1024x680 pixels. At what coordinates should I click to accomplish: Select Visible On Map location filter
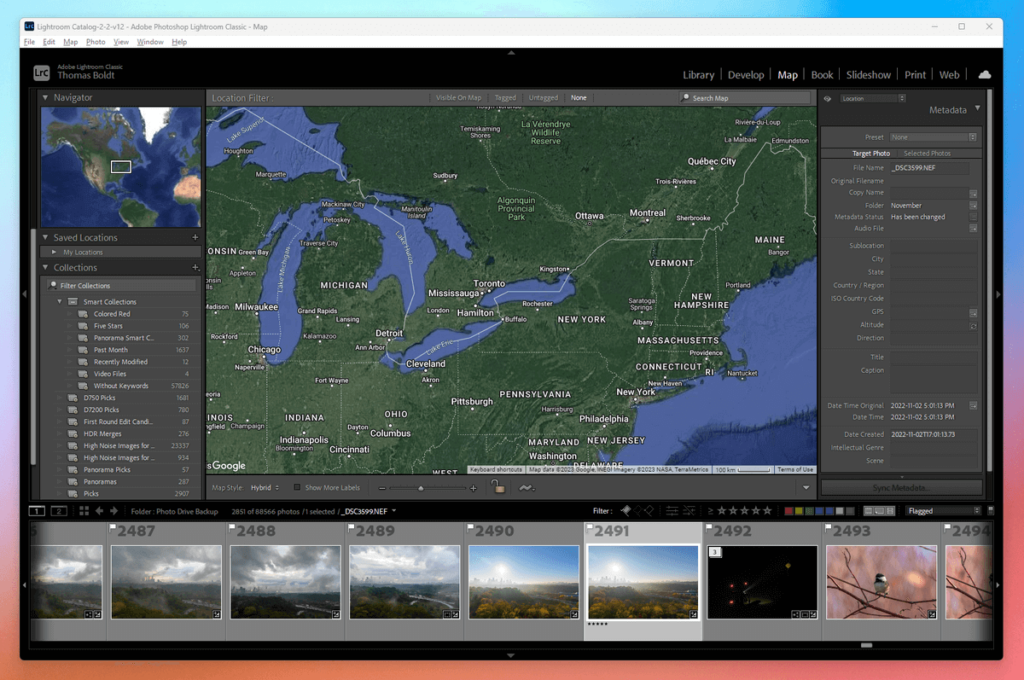coord(458,98)
